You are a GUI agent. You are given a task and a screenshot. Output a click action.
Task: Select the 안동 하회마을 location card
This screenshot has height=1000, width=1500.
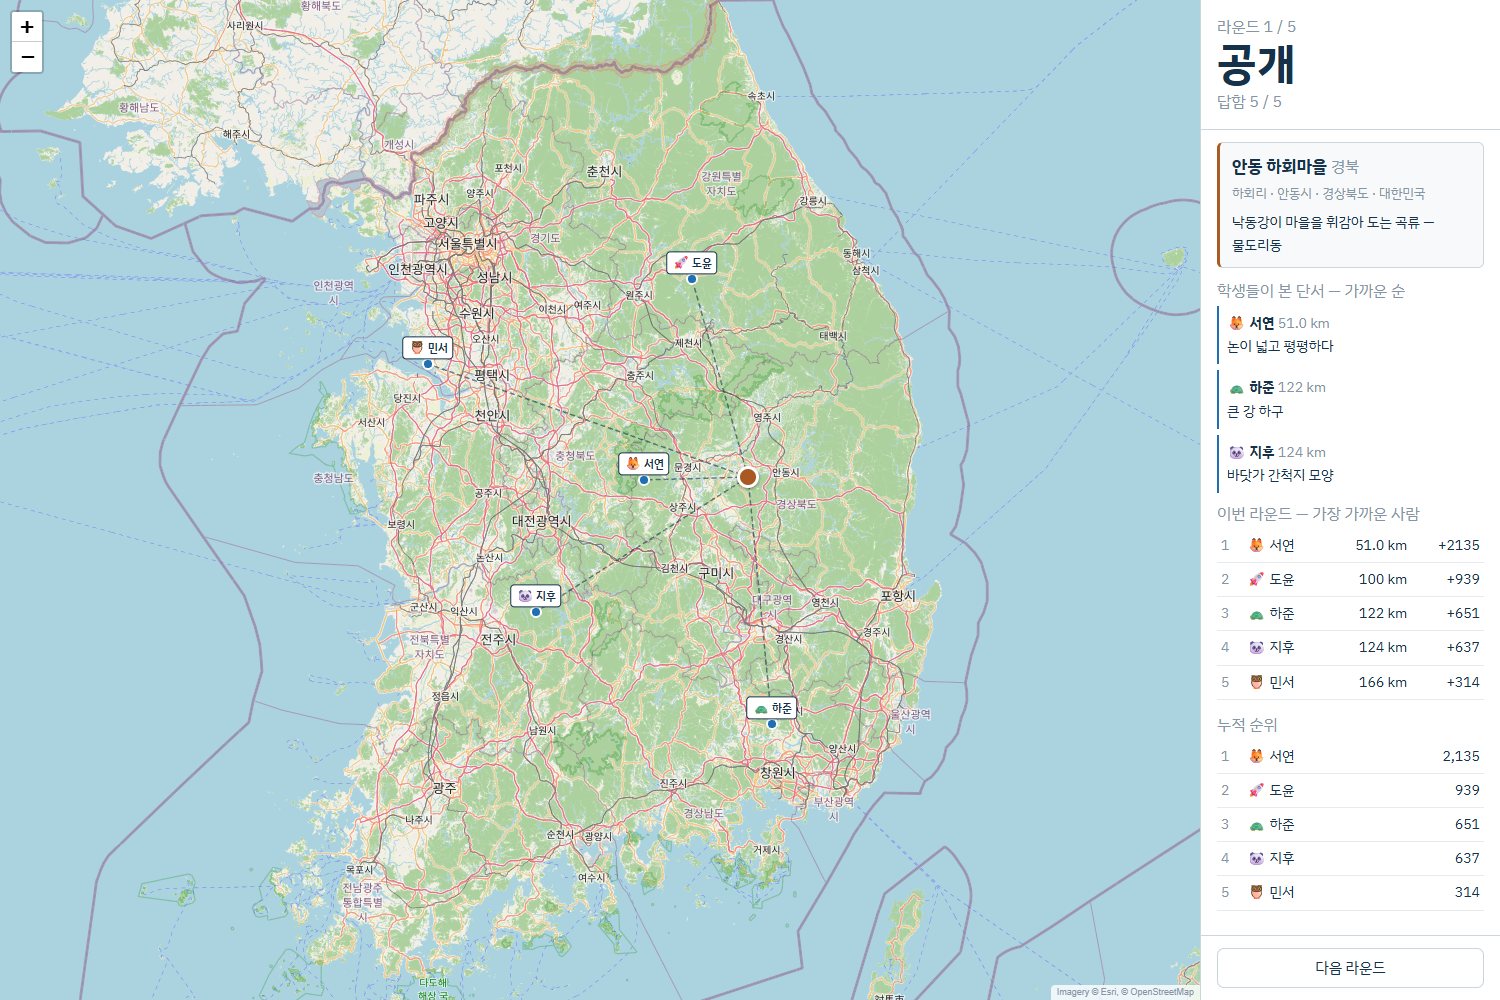click(1350, 205)
